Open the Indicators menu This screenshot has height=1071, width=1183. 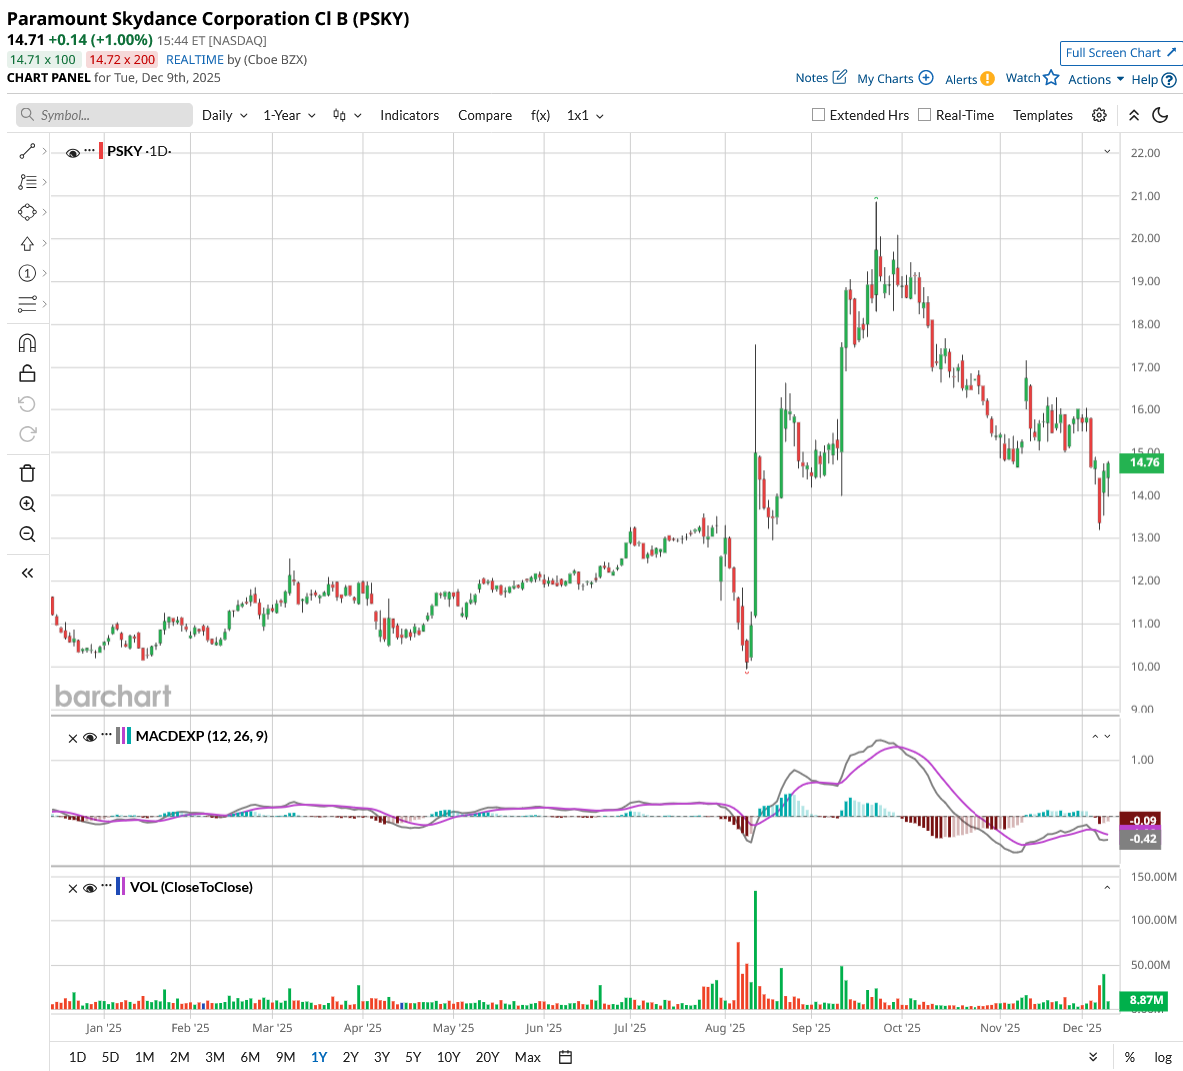pos(410,115)
